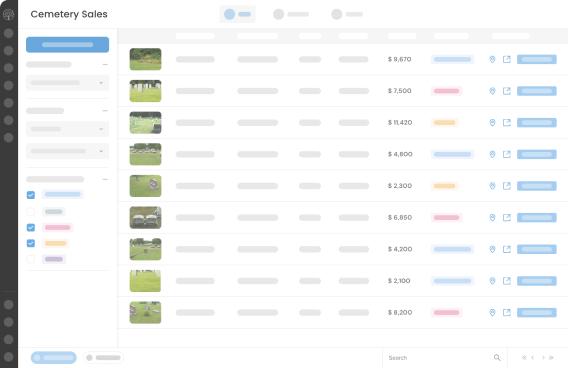The image size is (568, 368).
Task: Click the blue action button in the $4,200 row
Action: coord(536,249)
